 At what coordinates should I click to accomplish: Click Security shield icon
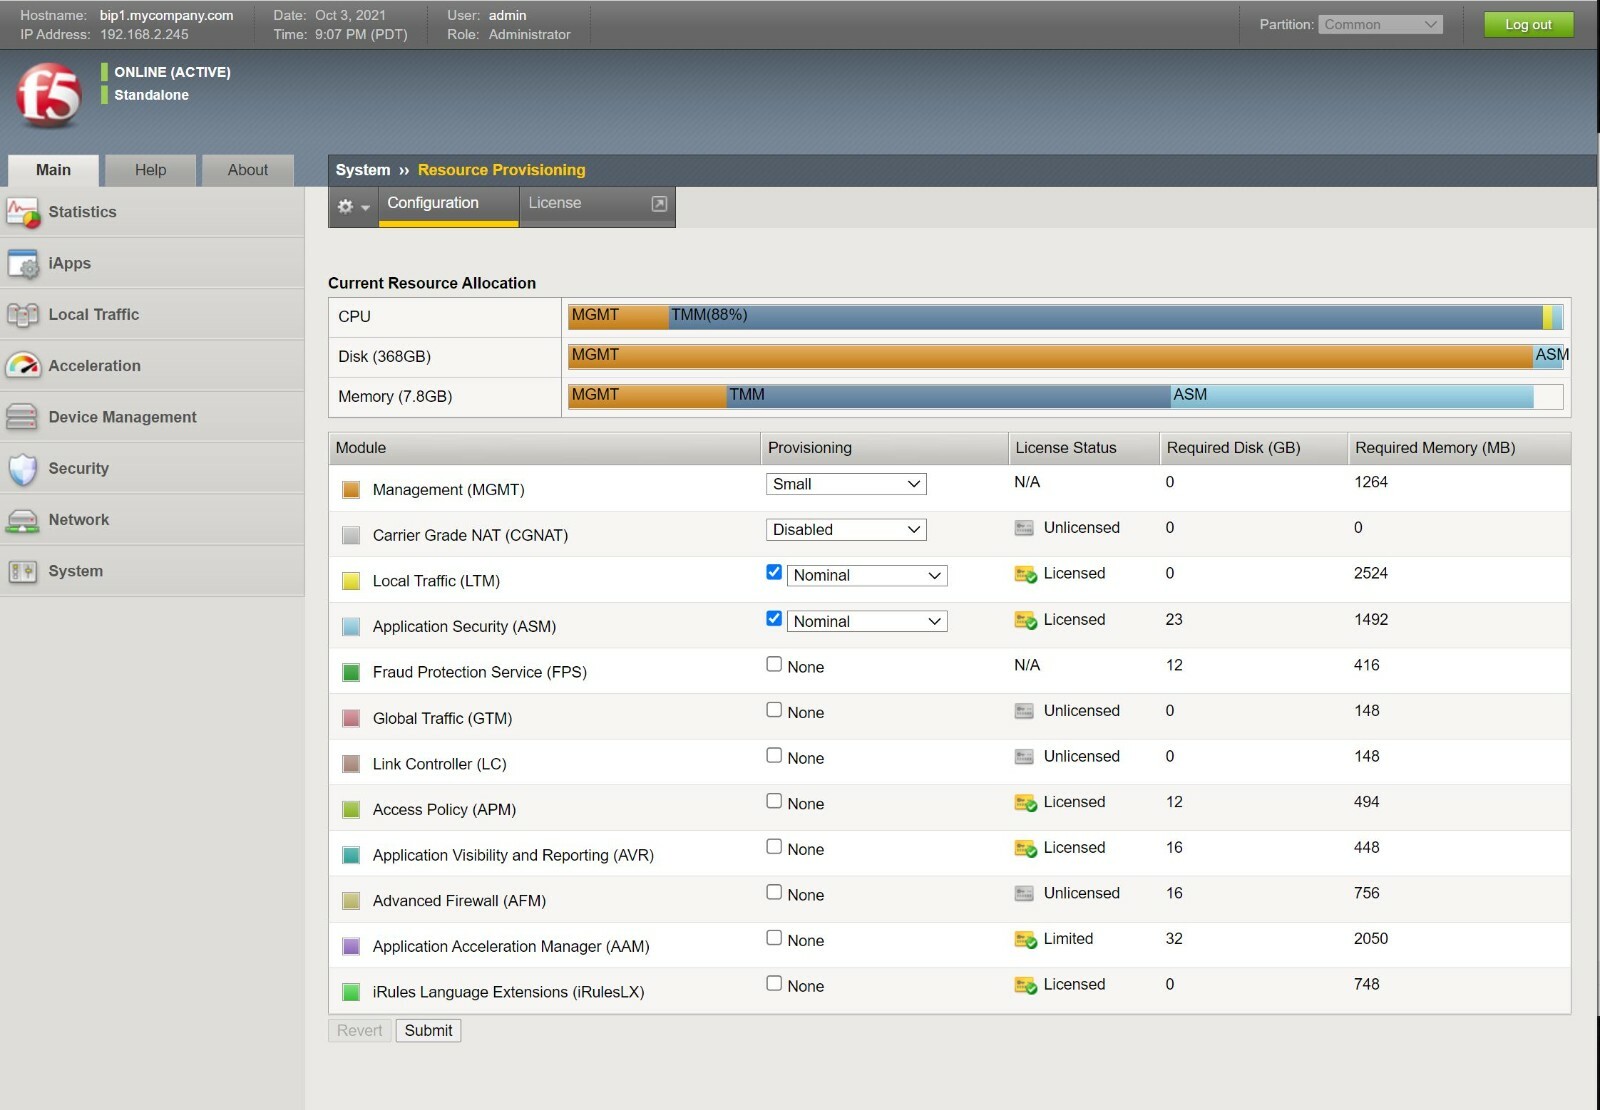point(23,468)
